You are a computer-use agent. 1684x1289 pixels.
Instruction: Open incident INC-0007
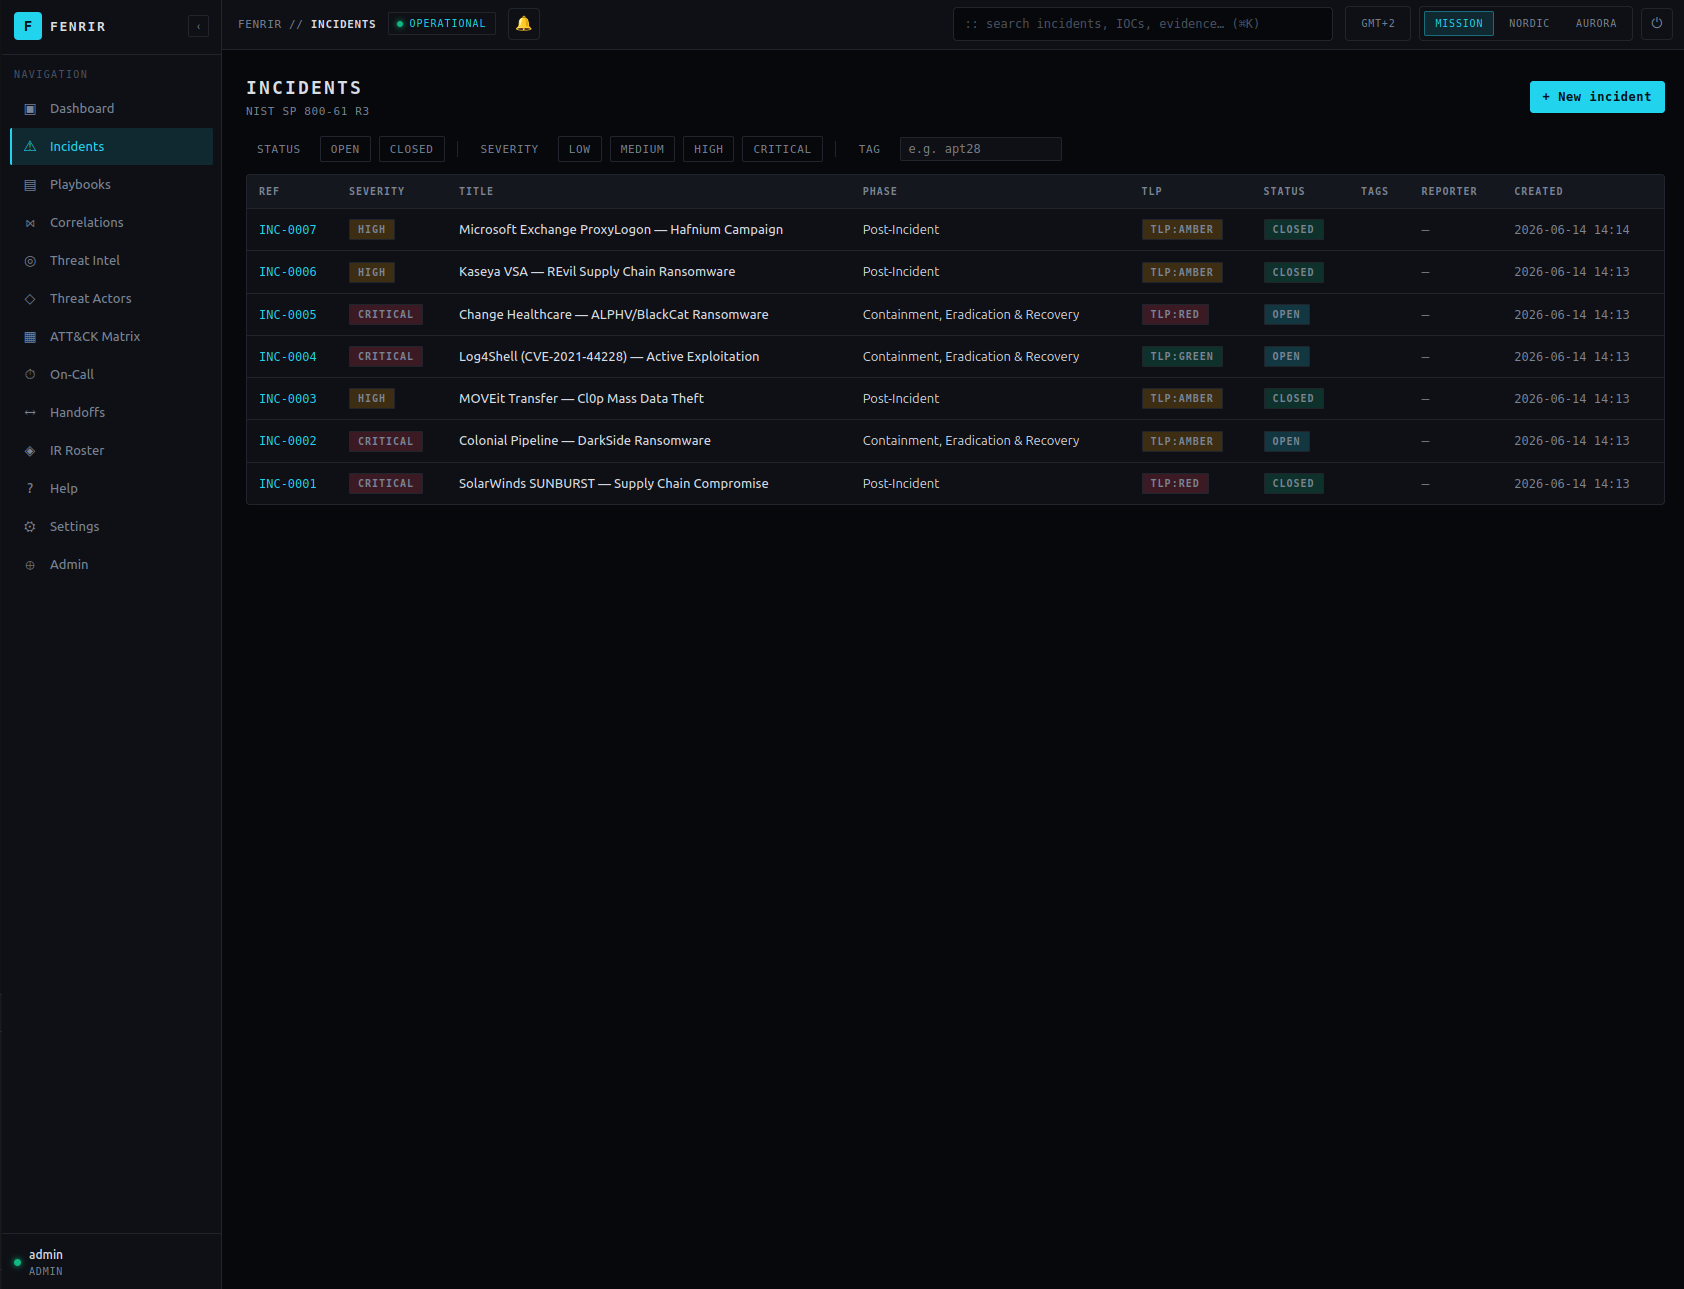[288, 230]
